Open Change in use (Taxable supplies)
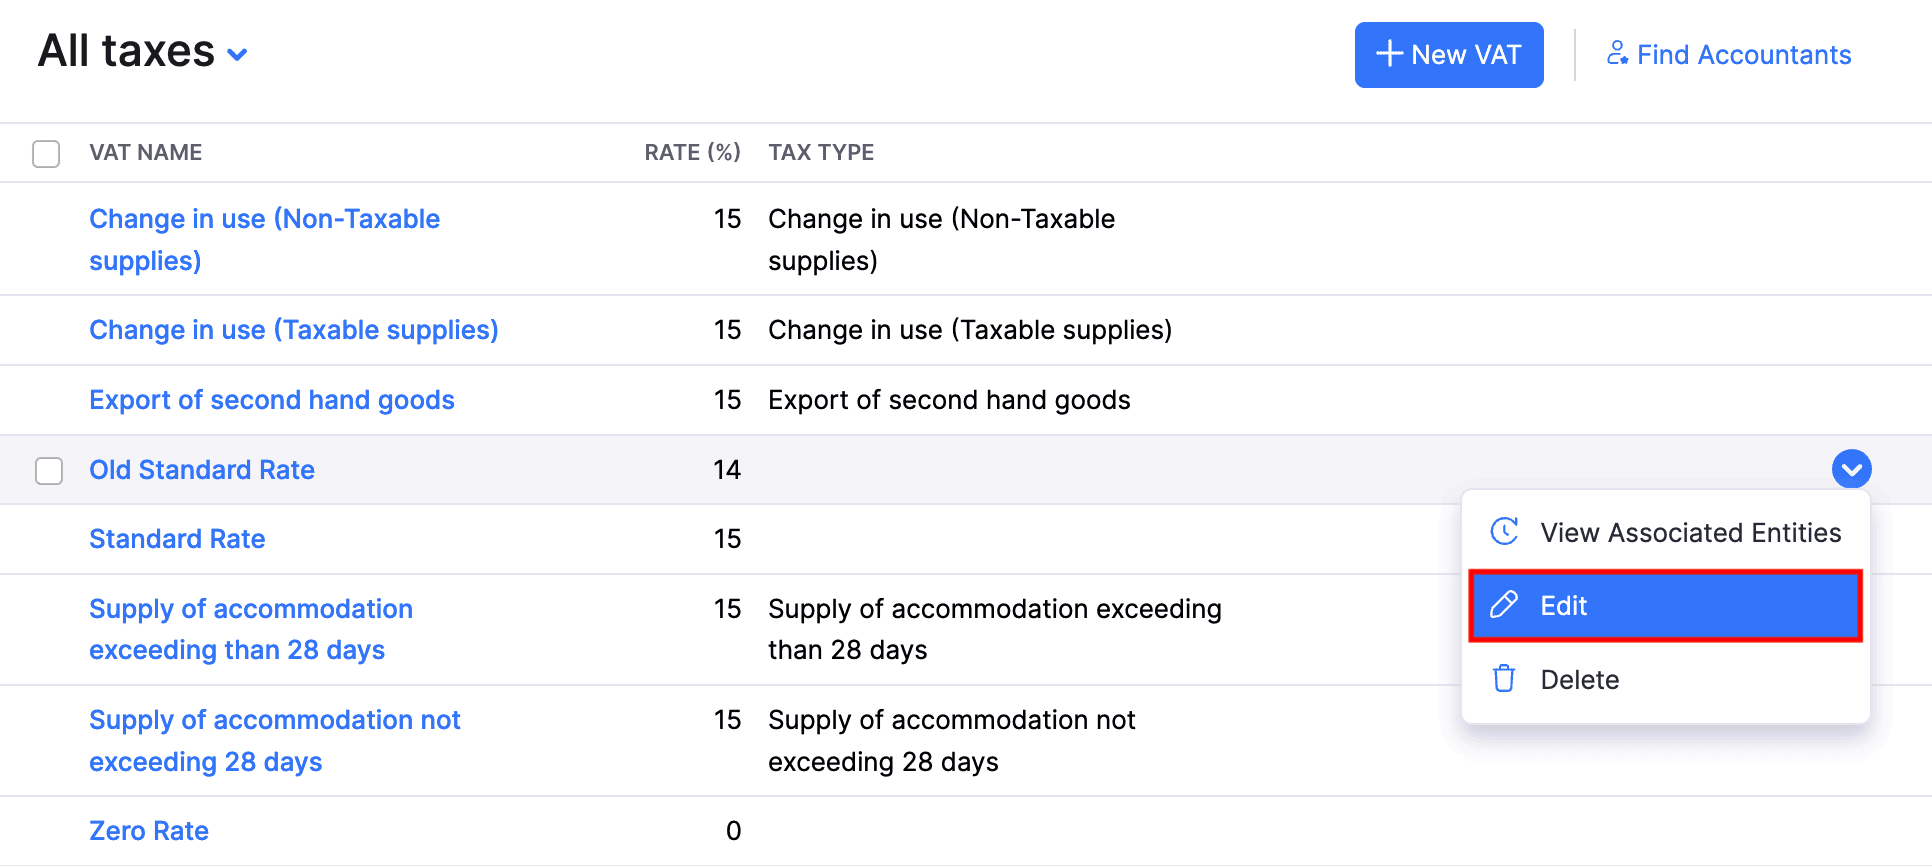Viewport: 1932px width, 866px height. [293, 330]
